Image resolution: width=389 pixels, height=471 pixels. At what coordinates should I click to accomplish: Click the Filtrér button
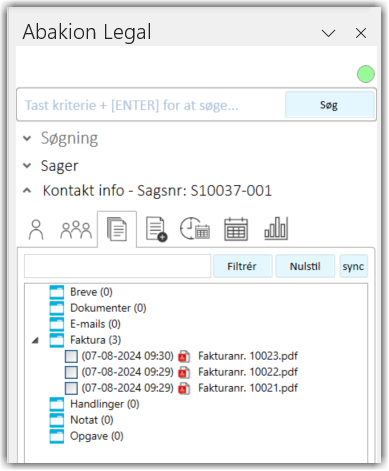pyautogui.click(x=242, y=266)
